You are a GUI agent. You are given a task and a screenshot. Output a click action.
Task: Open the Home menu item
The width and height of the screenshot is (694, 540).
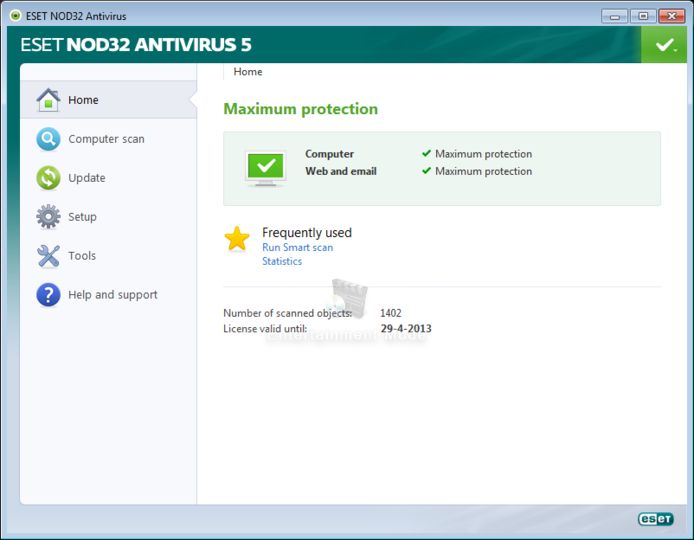pos(108,100)
